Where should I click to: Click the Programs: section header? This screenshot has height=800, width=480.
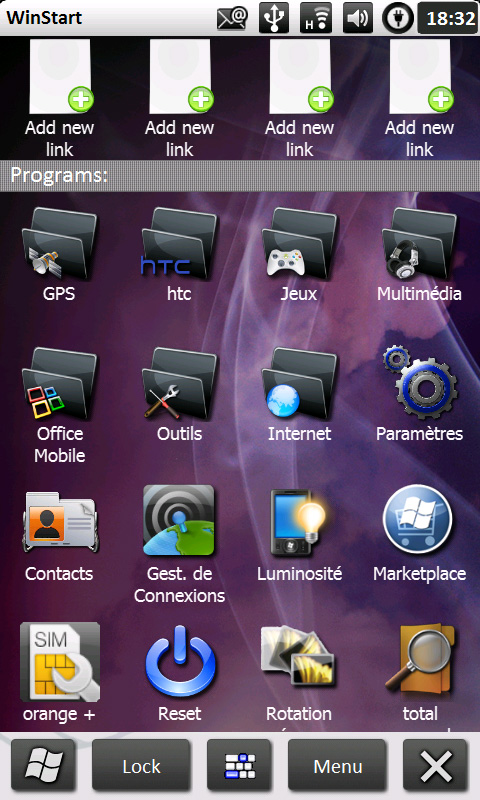click(240, 176)
